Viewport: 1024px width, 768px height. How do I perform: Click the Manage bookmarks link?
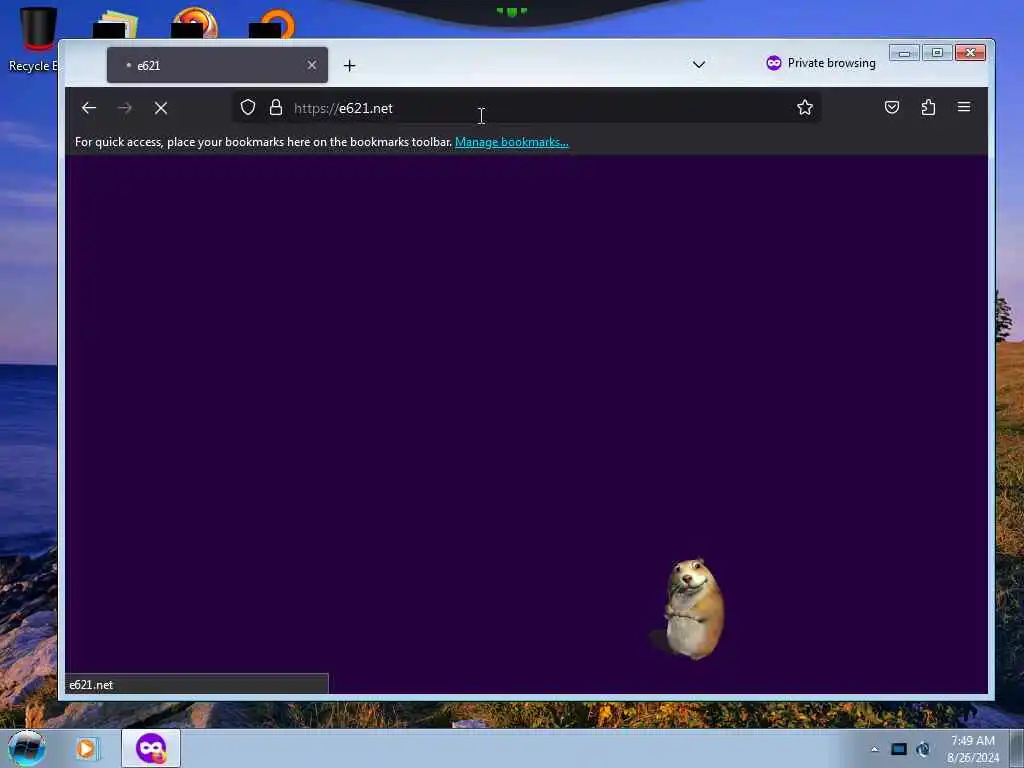pyautogui.click(x=511, y=142)
